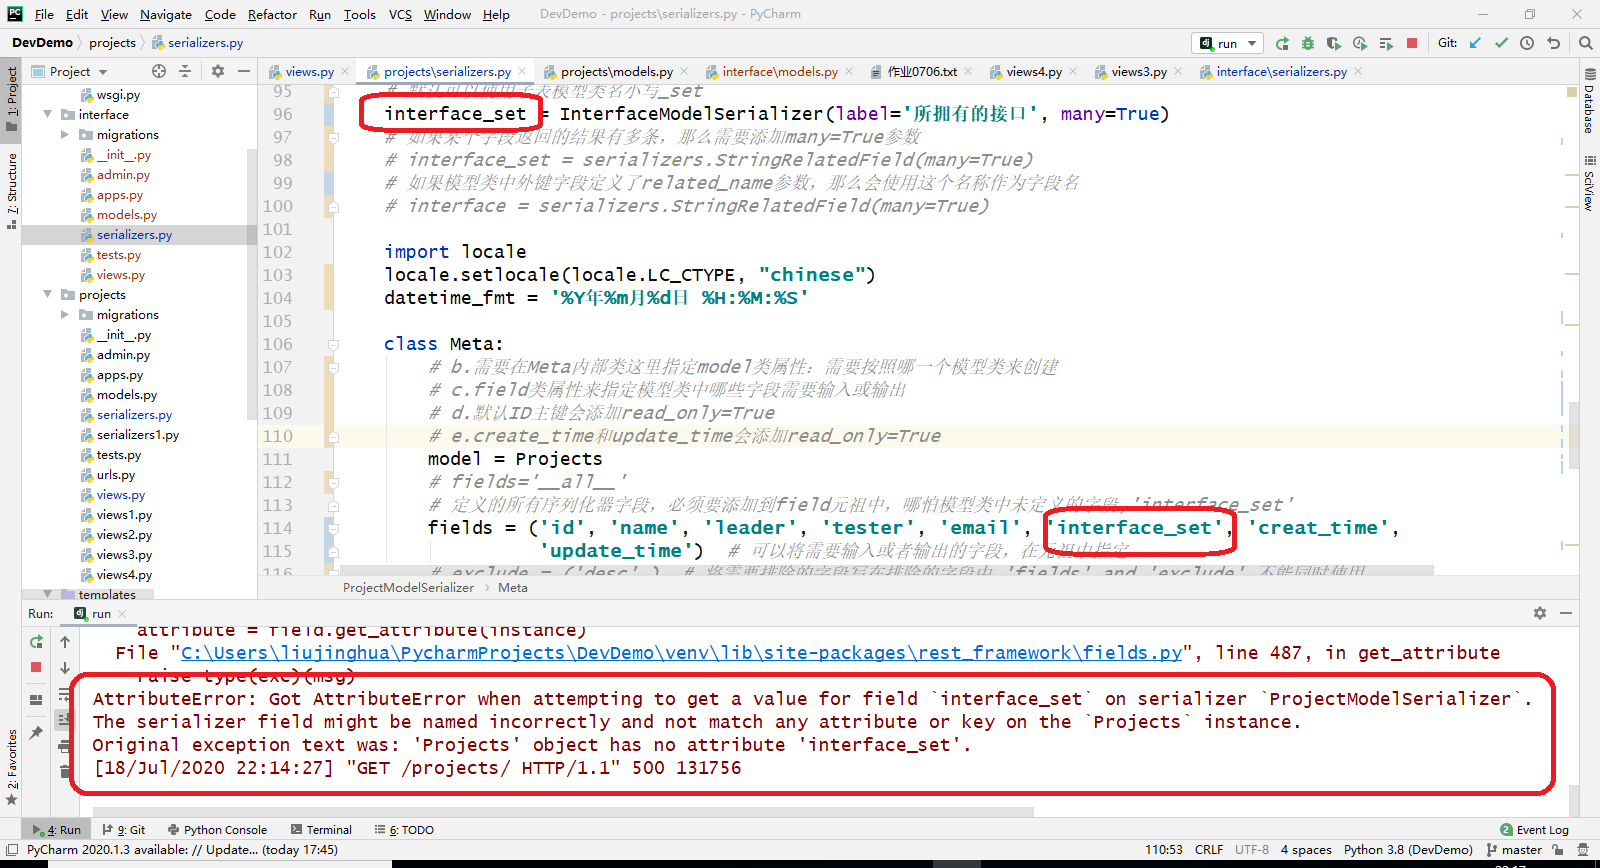Switch to projects\models.py tab
This screenshot has width=1600, height=868.
coord(616,71)
